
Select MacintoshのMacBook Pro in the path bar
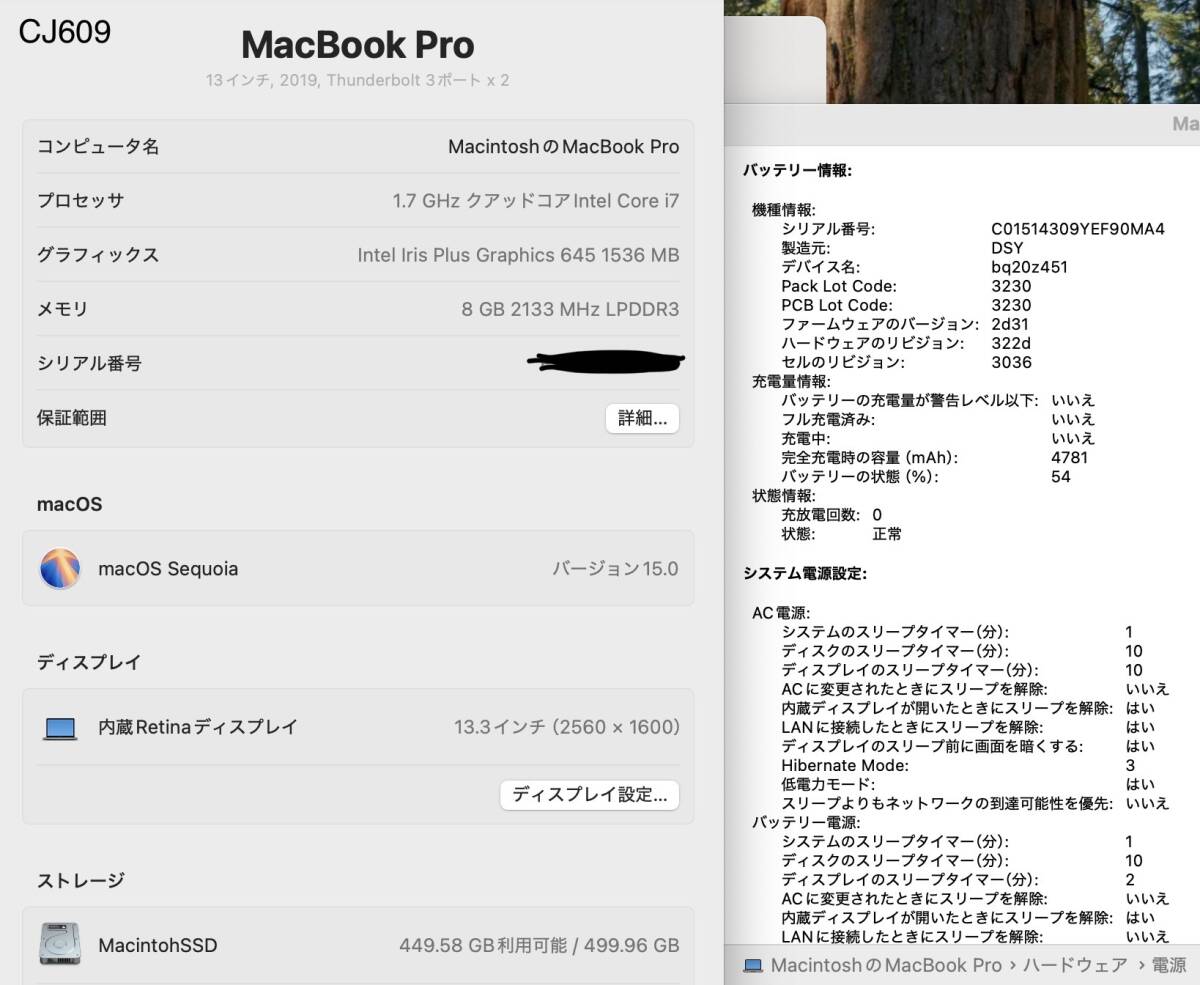[886, 966]
